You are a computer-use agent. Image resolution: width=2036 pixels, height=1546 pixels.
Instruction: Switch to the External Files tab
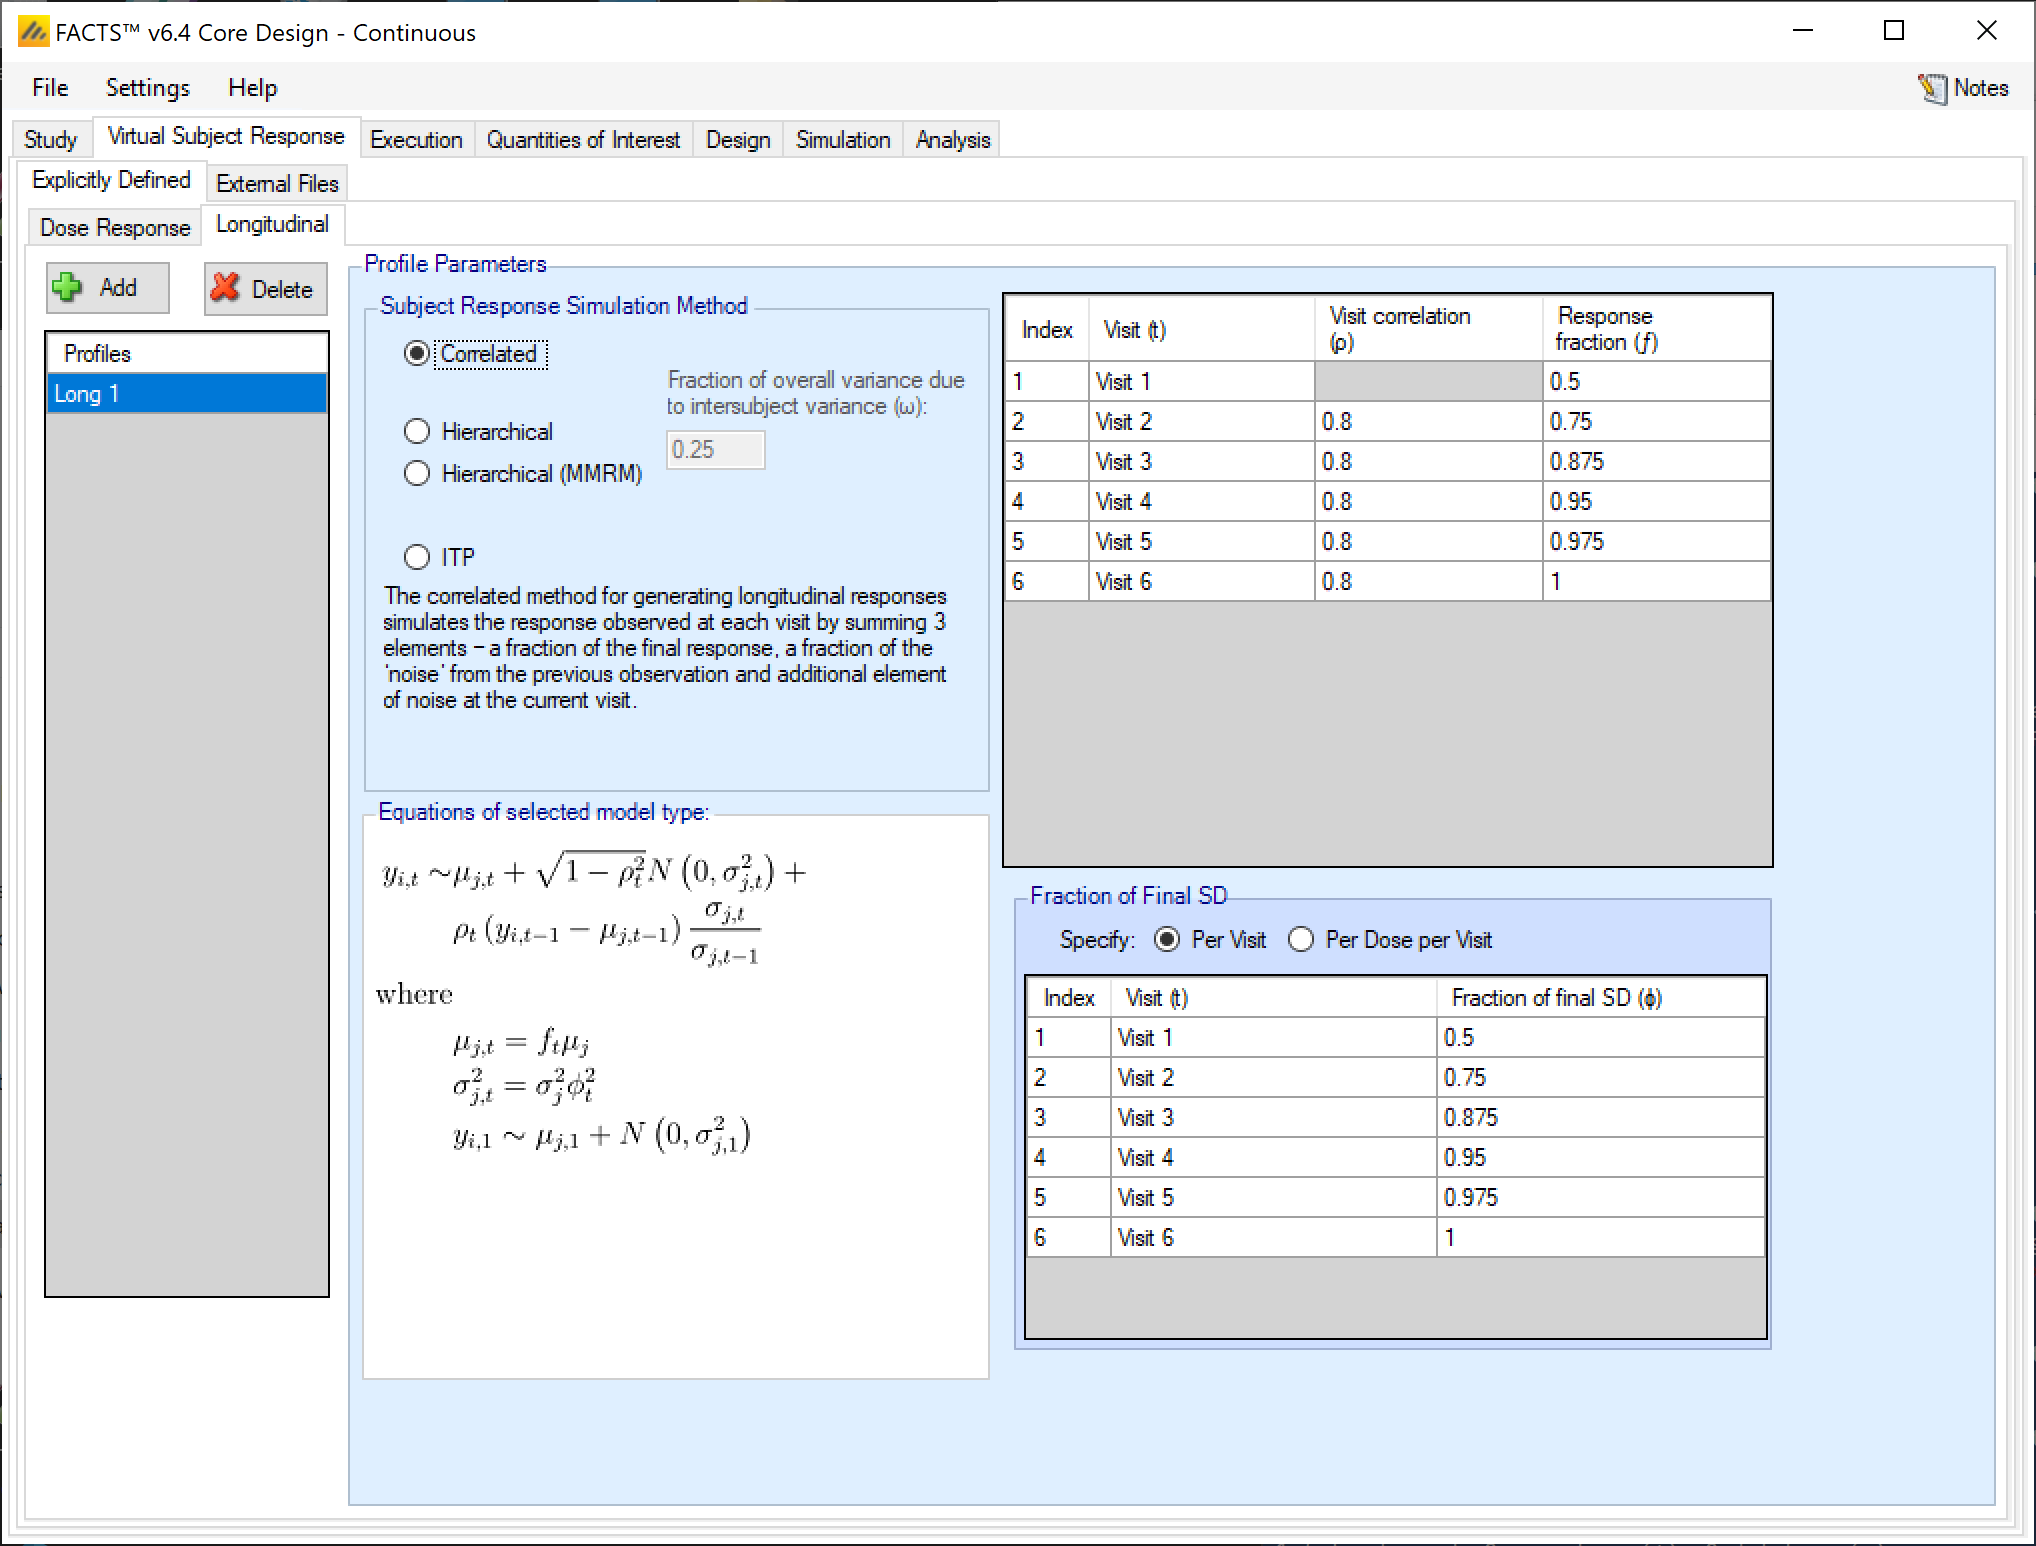(277, 184)
